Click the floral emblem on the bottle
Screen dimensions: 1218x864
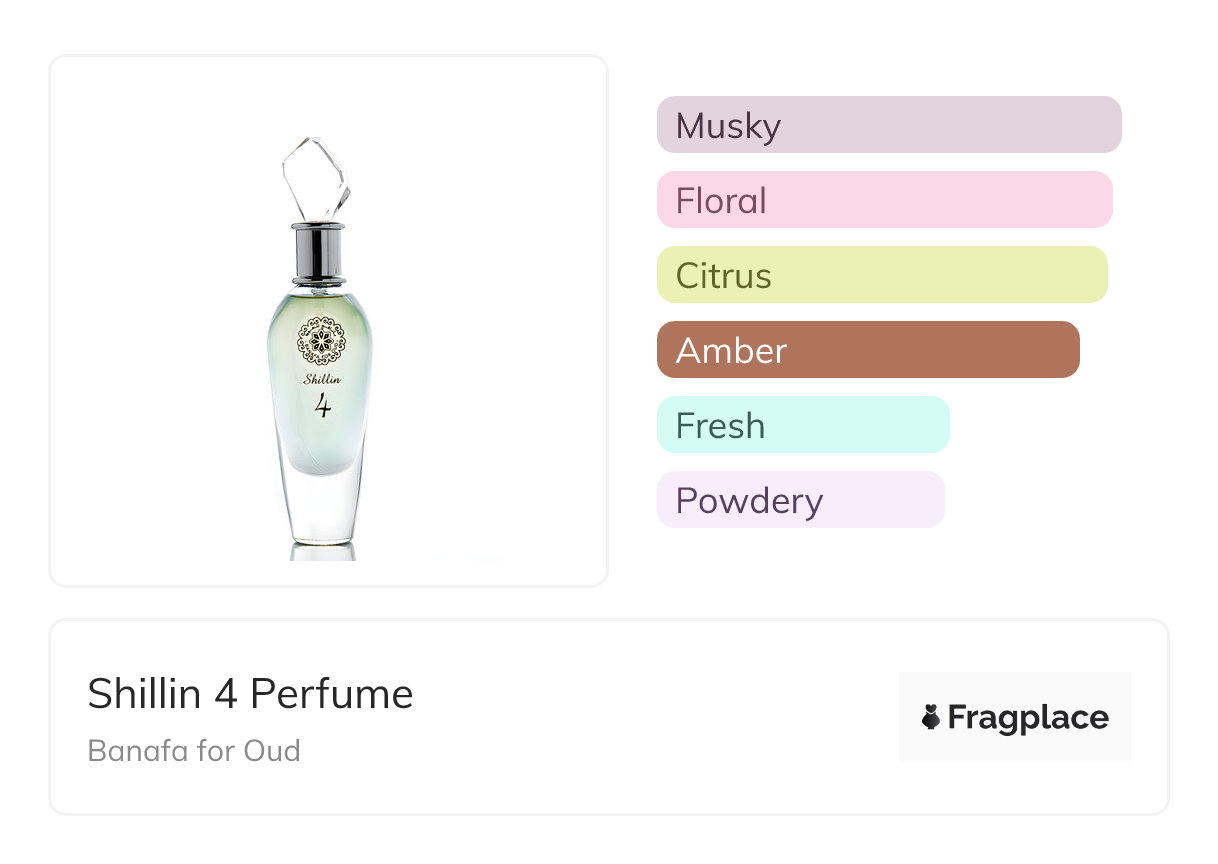pos(322,341)
